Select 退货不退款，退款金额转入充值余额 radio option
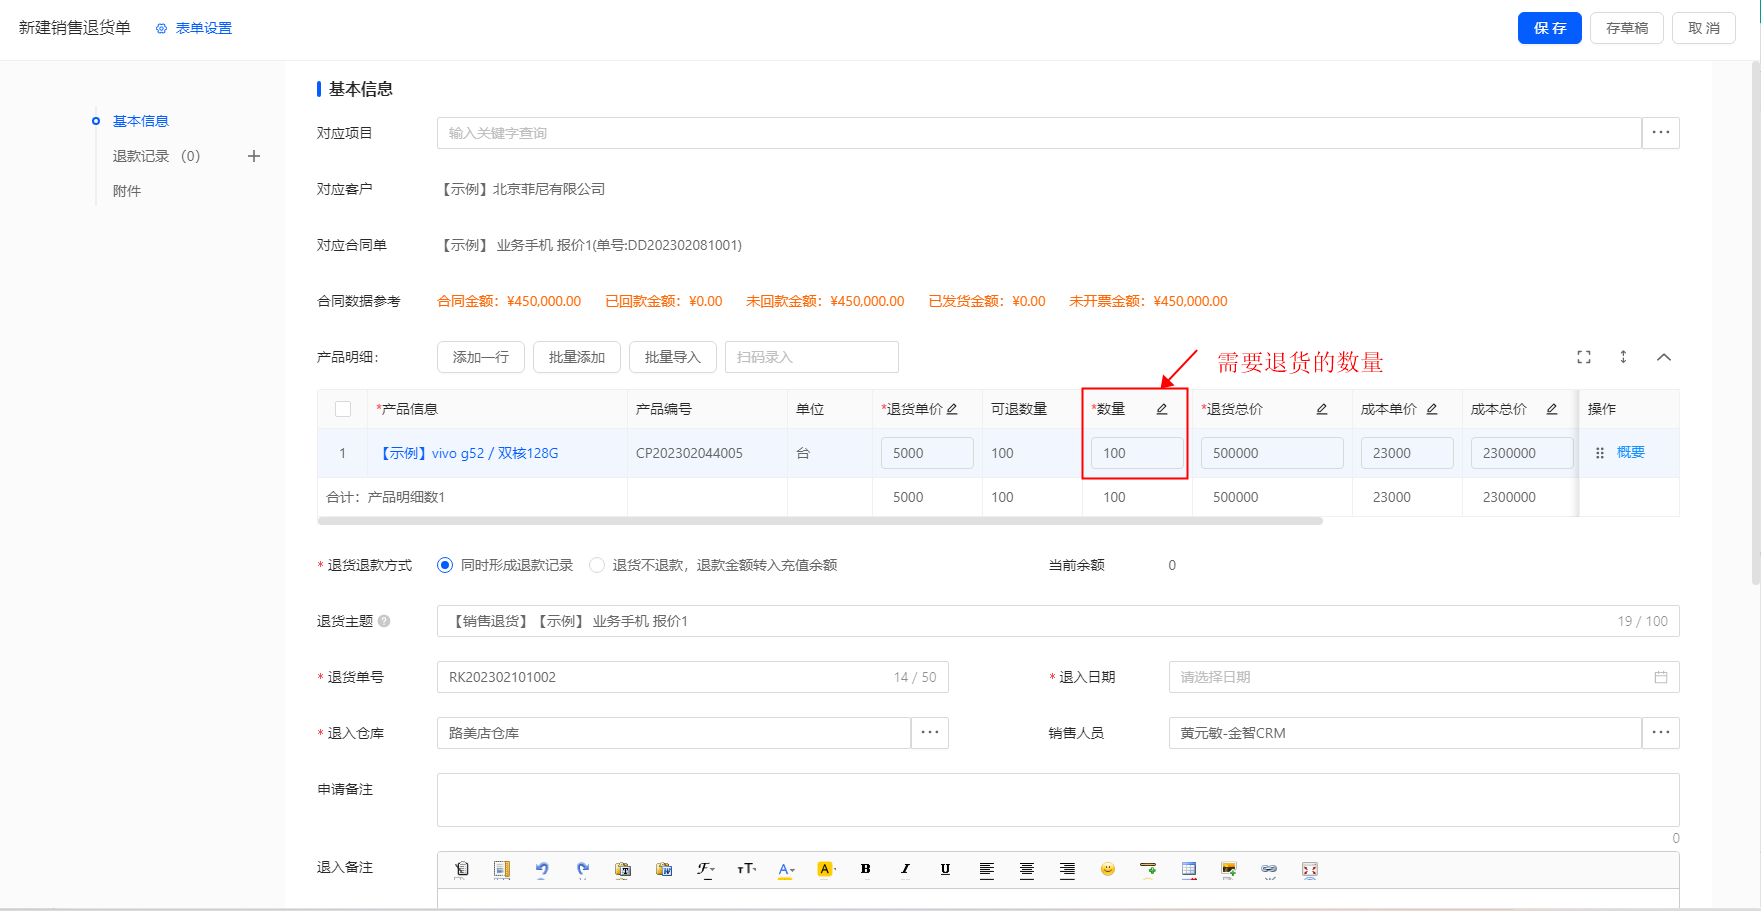 tap(597, 565)
